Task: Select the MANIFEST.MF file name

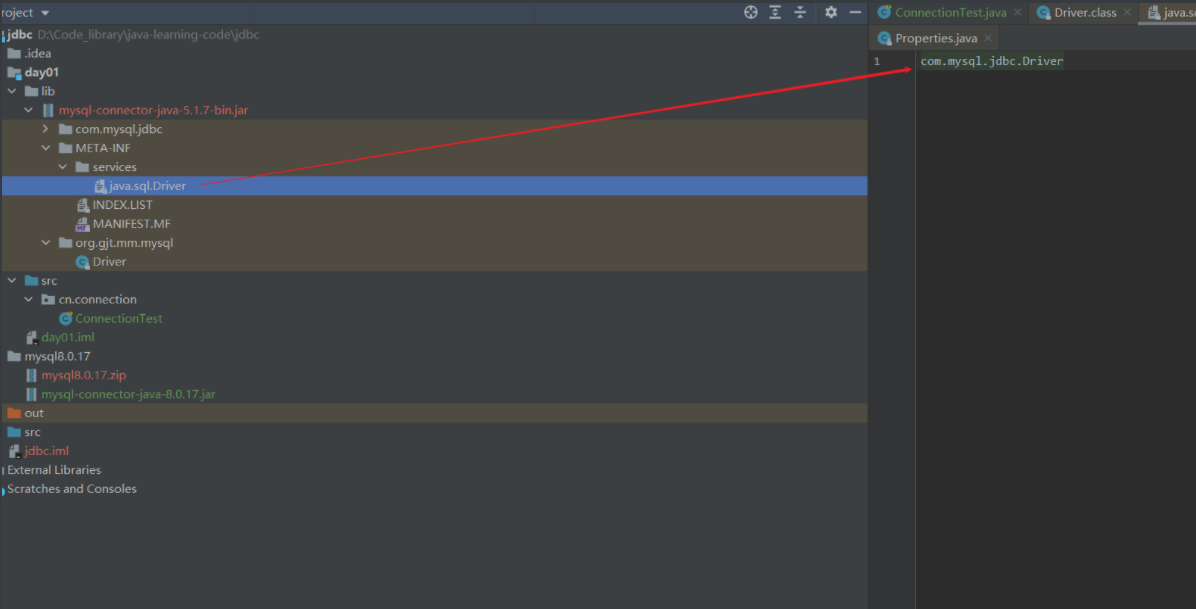Action: click(x=132, y=224)
